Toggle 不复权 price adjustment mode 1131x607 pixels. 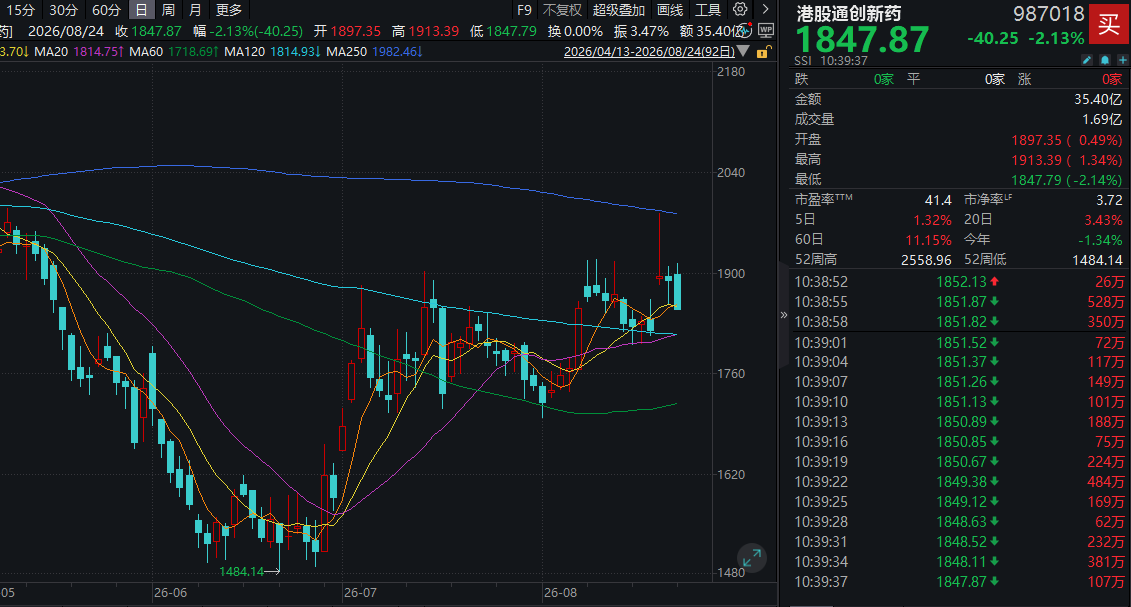coord(562,10)
